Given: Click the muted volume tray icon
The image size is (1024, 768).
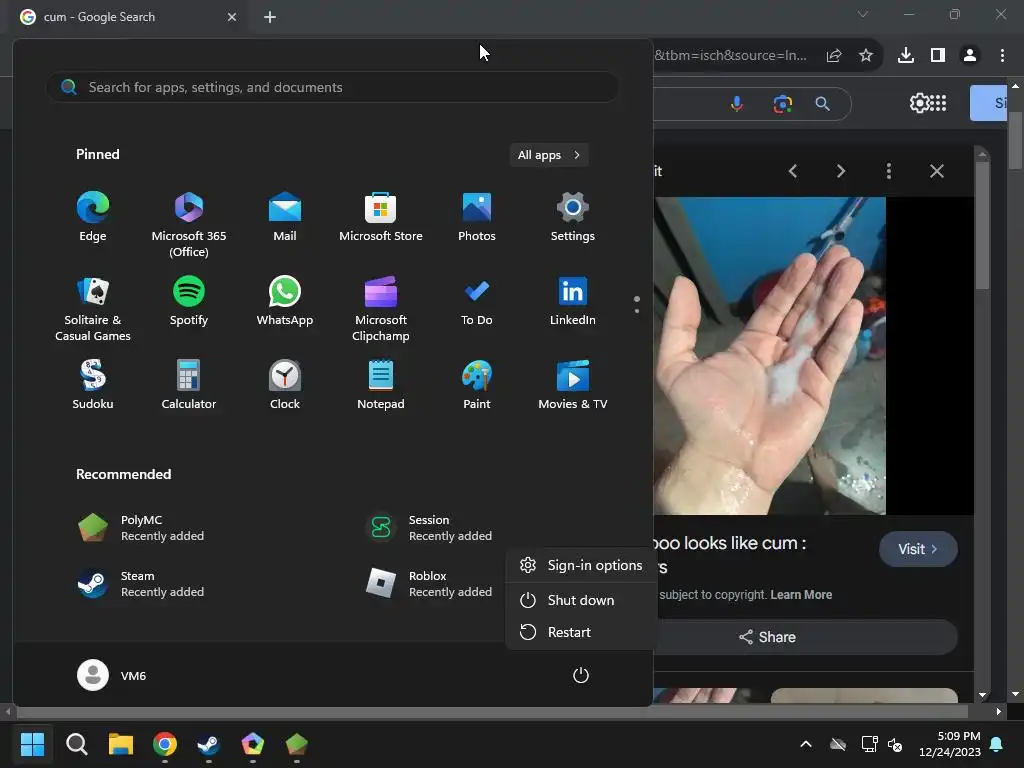Looking at the screenshot, I should coord(895,744).
